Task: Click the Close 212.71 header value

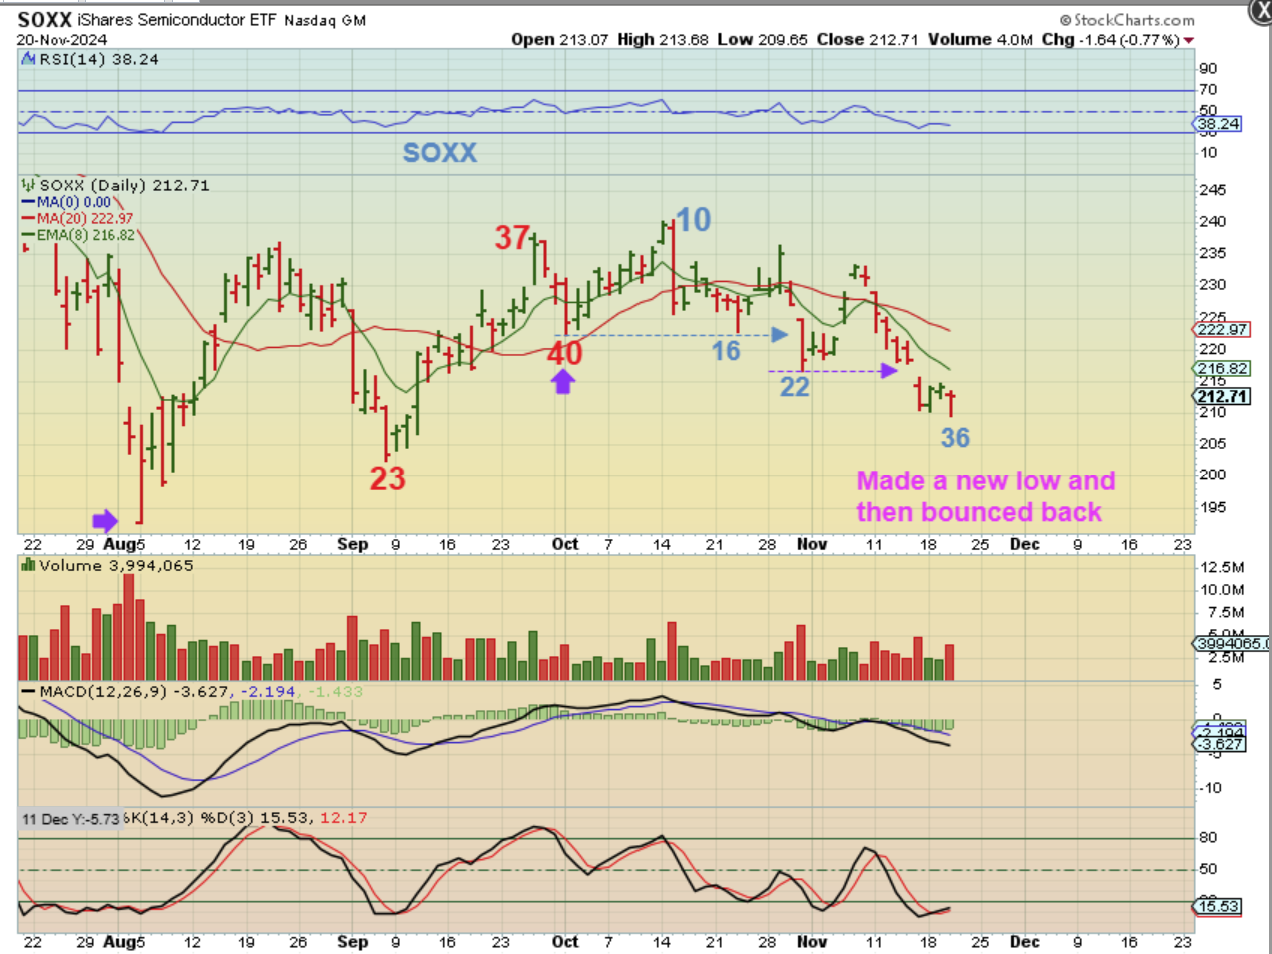Action: pyautogui.click(x=867, y=40)
